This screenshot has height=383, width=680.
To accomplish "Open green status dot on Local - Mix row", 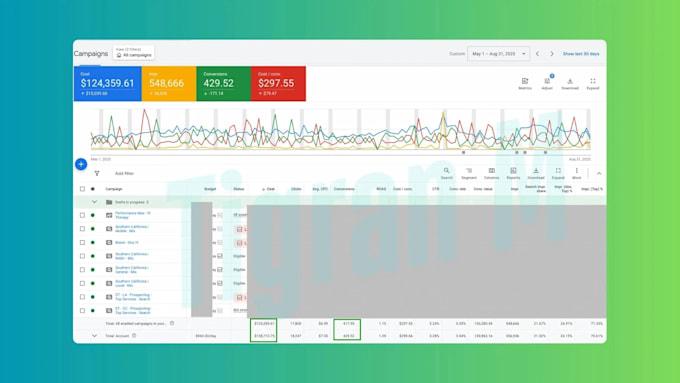I will coord(93,283).
